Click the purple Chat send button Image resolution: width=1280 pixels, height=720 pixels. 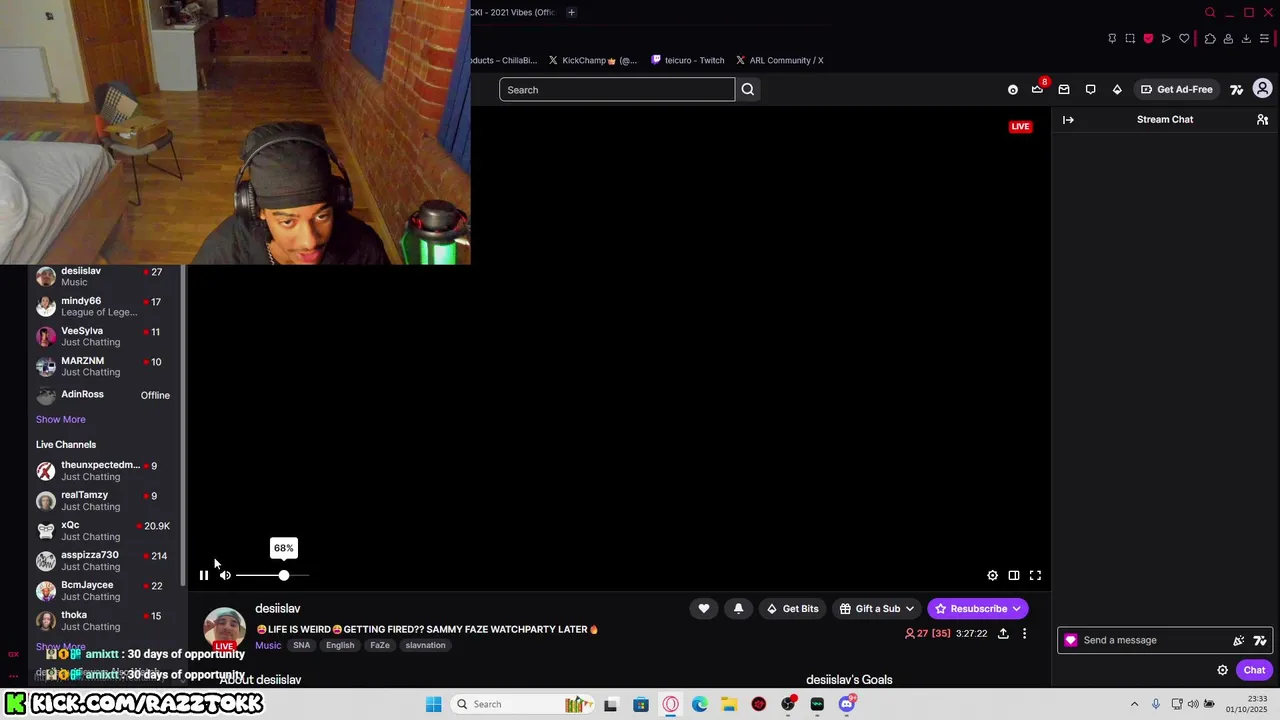[1254, 670]
